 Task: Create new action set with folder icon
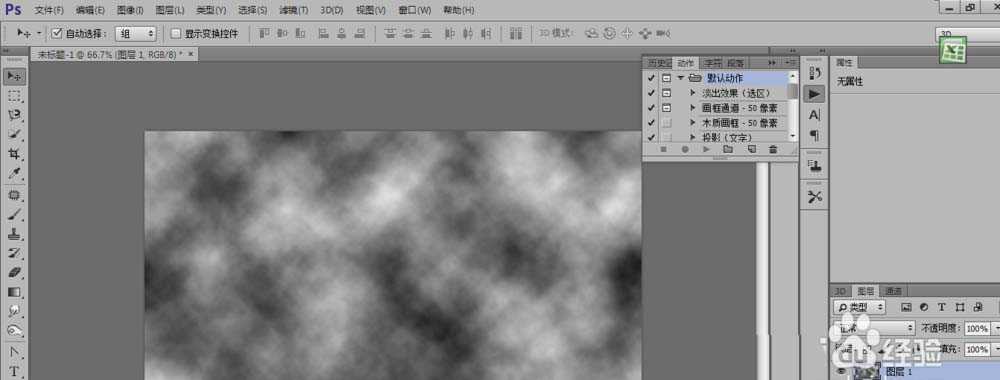click(x=728, y=149)
